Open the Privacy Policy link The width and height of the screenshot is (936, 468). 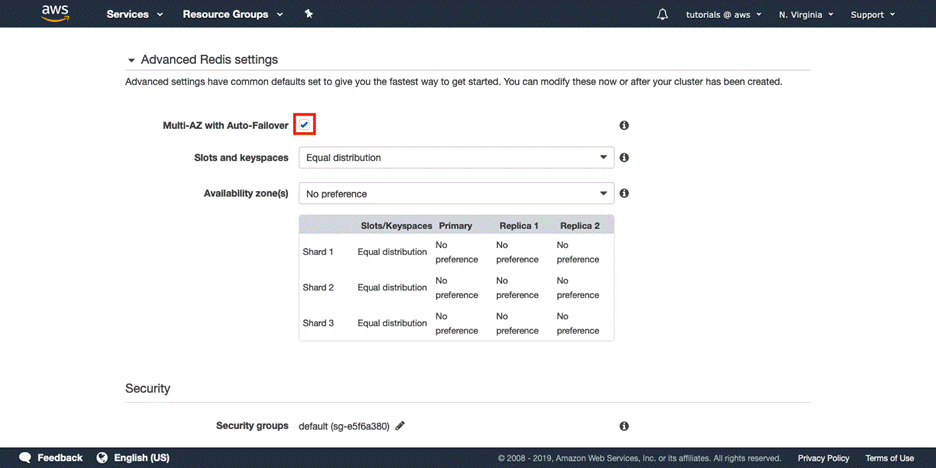coord(823,458)
